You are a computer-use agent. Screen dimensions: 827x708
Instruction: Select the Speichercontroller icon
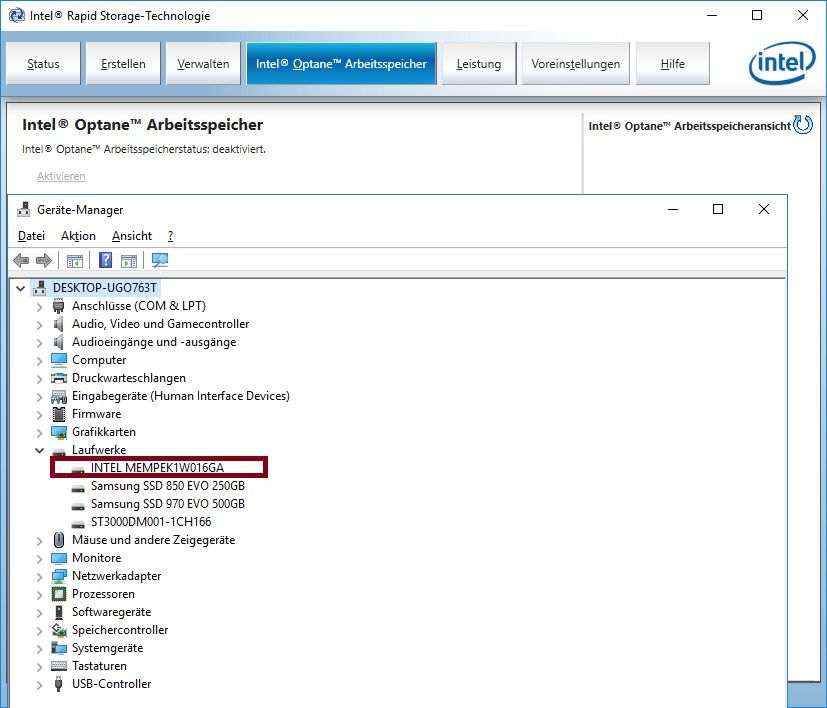59,630
